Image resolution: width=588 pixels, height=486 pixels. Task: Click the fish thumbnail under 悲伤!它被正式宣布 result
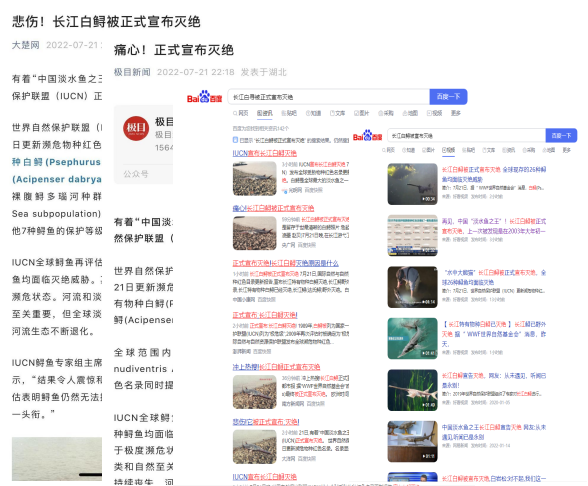(x=255, y=447)
